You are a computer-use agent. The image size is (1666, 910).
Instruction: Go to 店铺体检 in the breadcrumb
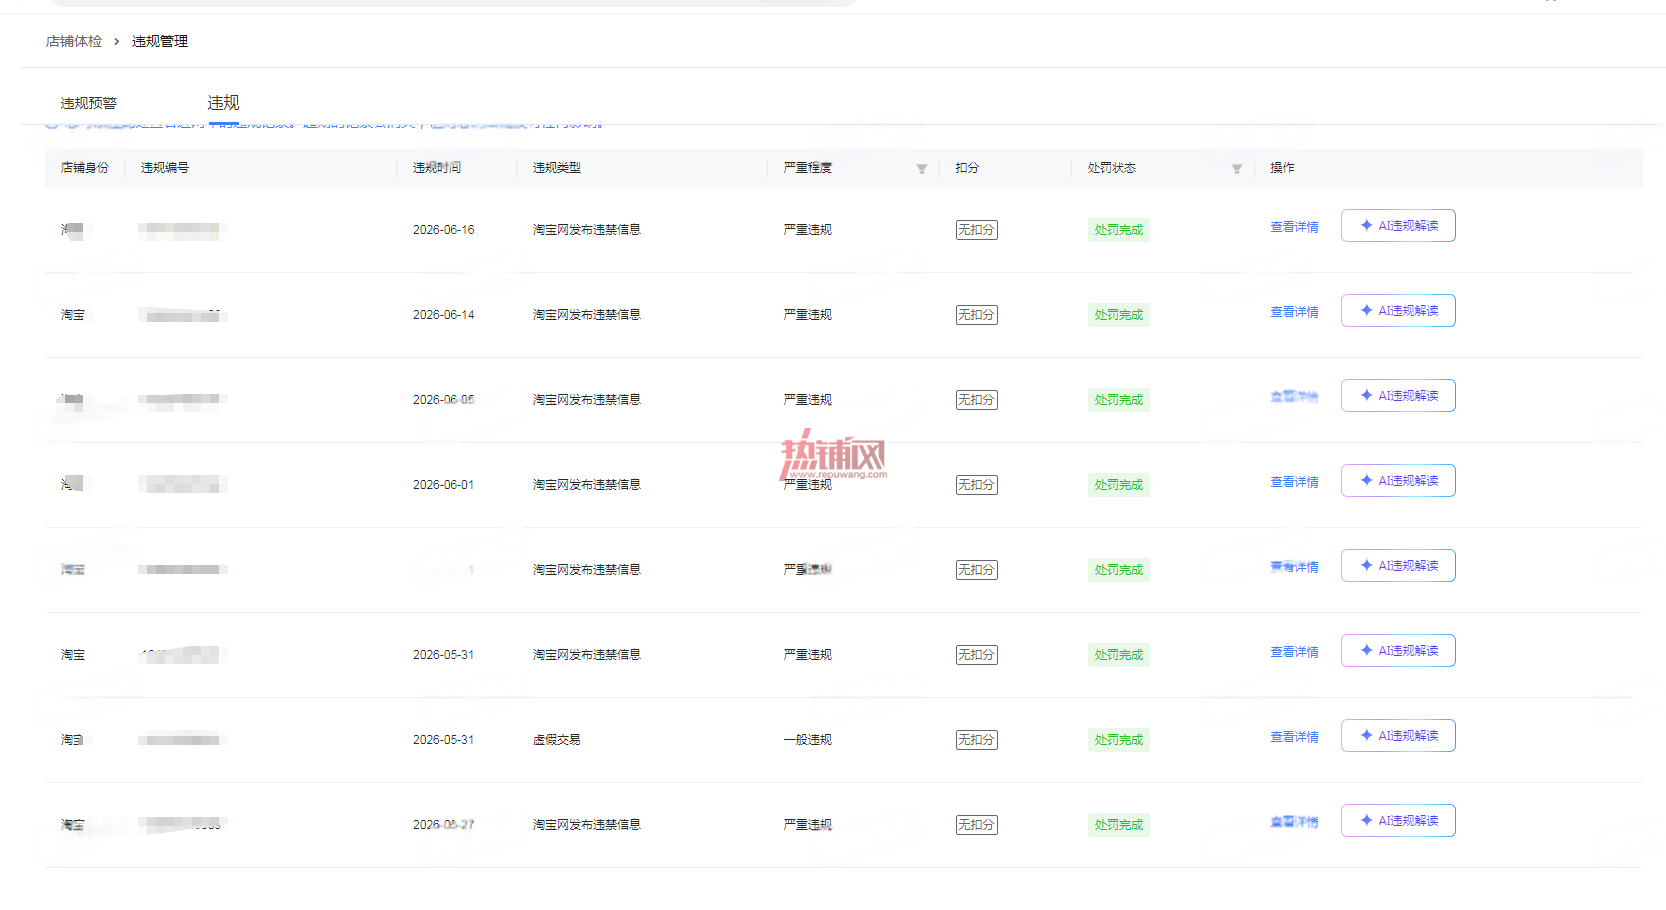pos(74,41)
